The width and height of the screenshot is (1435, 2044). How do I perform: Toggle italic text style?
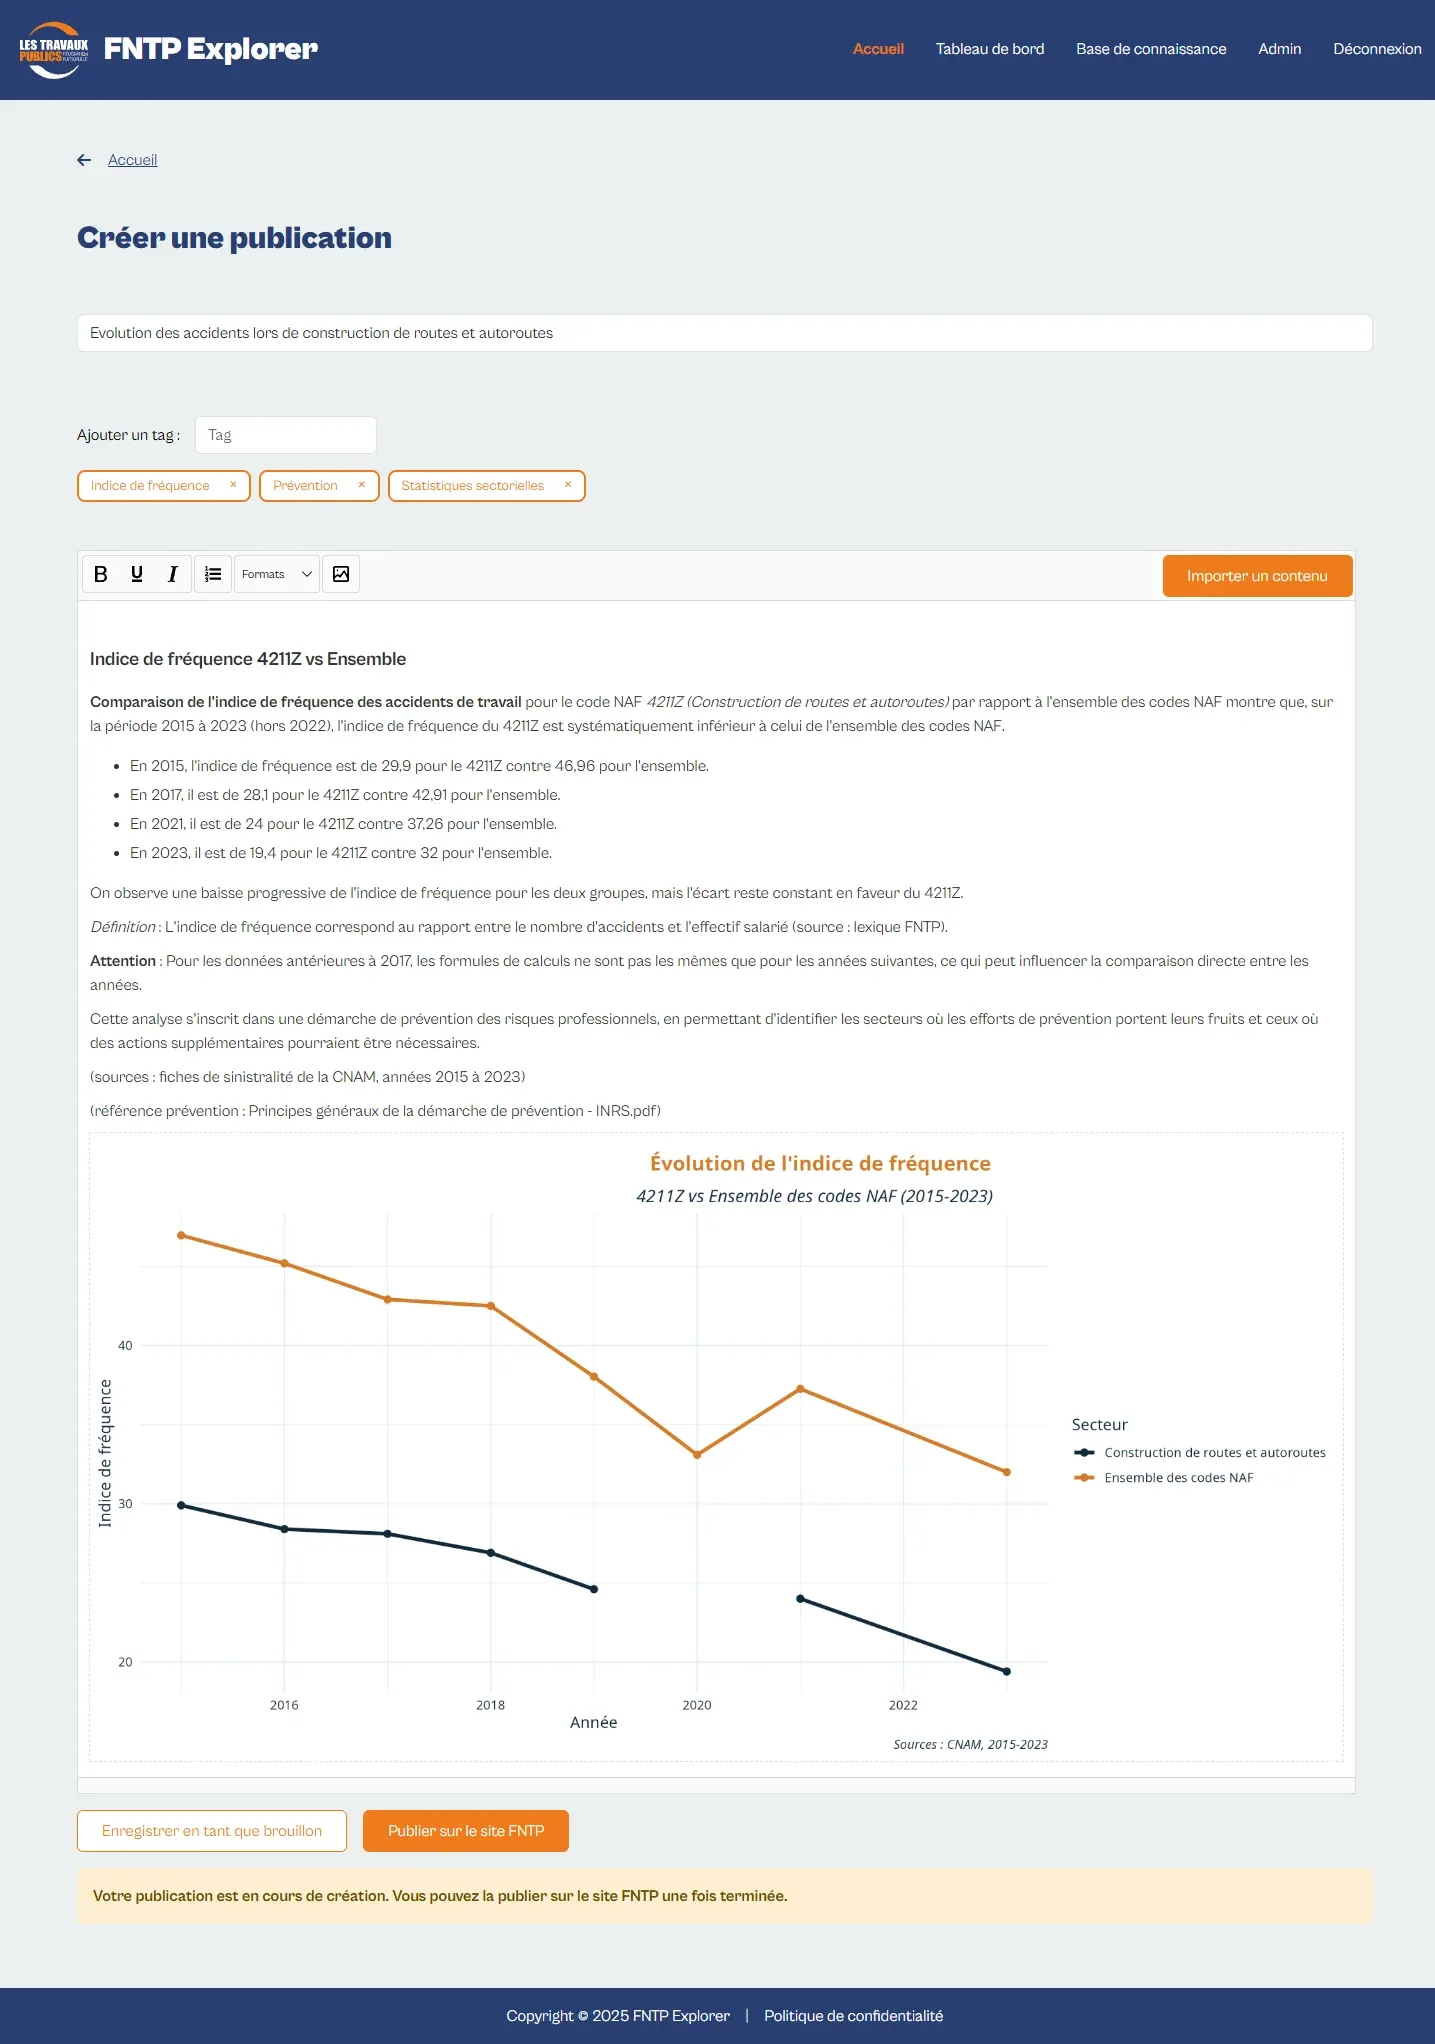(x=173, y=574)
